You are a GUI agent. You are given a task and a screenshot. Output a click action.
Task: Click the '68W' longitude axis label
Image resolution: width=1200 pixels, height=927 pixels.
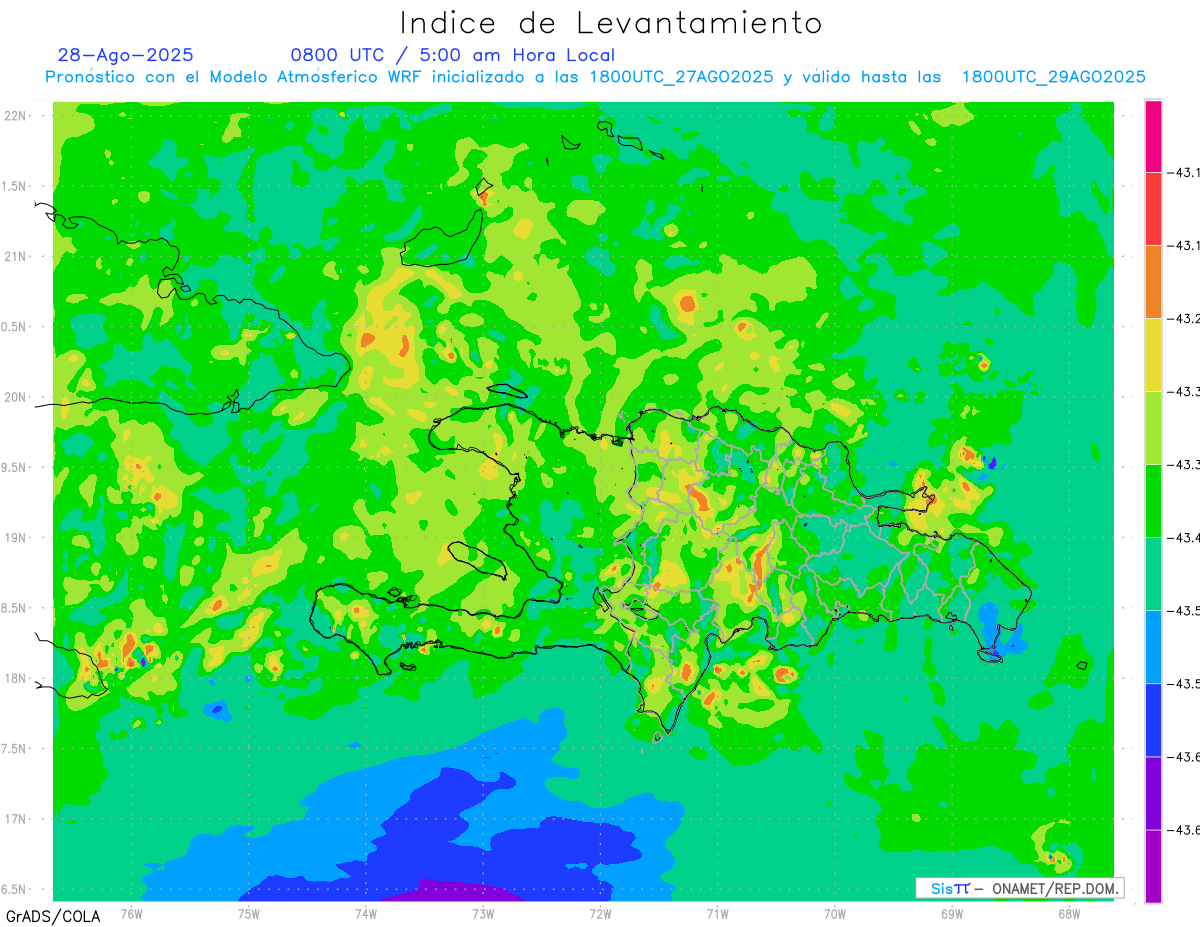tap(1068, 913)
